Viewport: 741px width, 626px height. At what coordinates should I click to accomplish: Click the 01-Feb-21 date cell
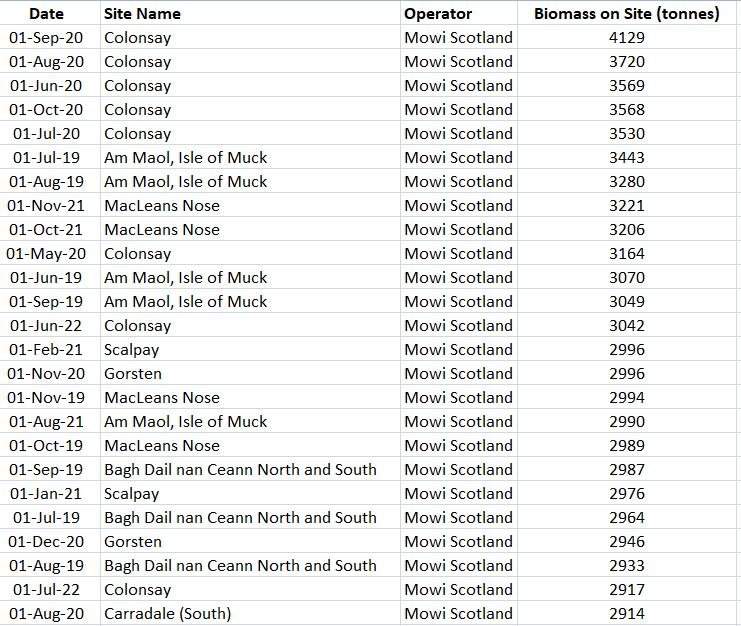tap(46, 350)
